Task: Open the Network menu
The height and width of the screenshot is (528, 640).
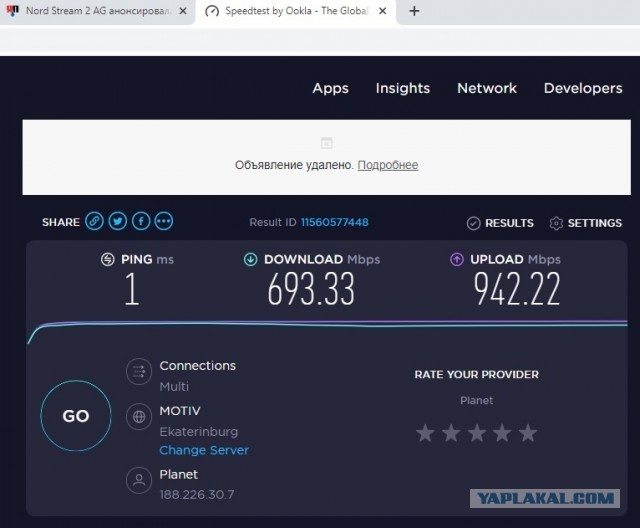Action: 487,88
